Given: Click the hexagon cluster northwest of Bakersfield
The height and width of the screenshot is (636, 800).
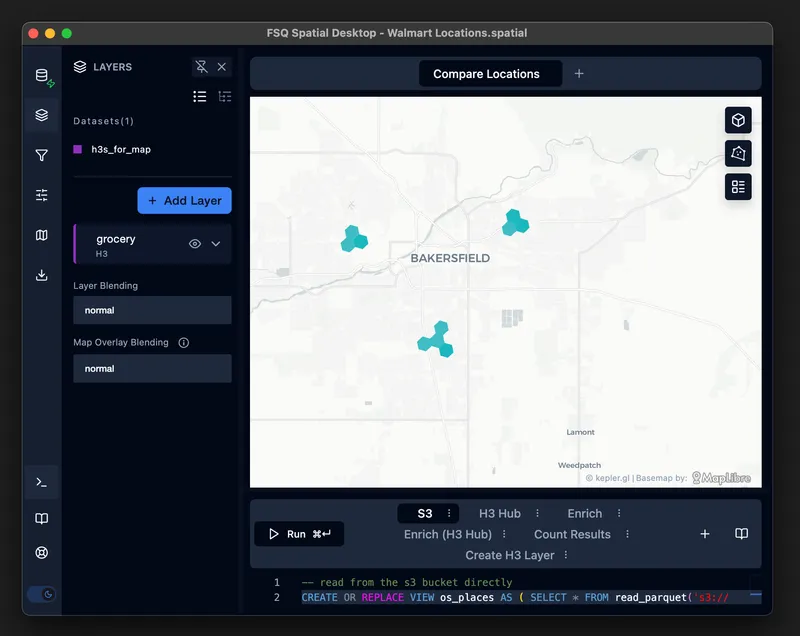Looking at the screenshot, I should click(x=354, y=239).
